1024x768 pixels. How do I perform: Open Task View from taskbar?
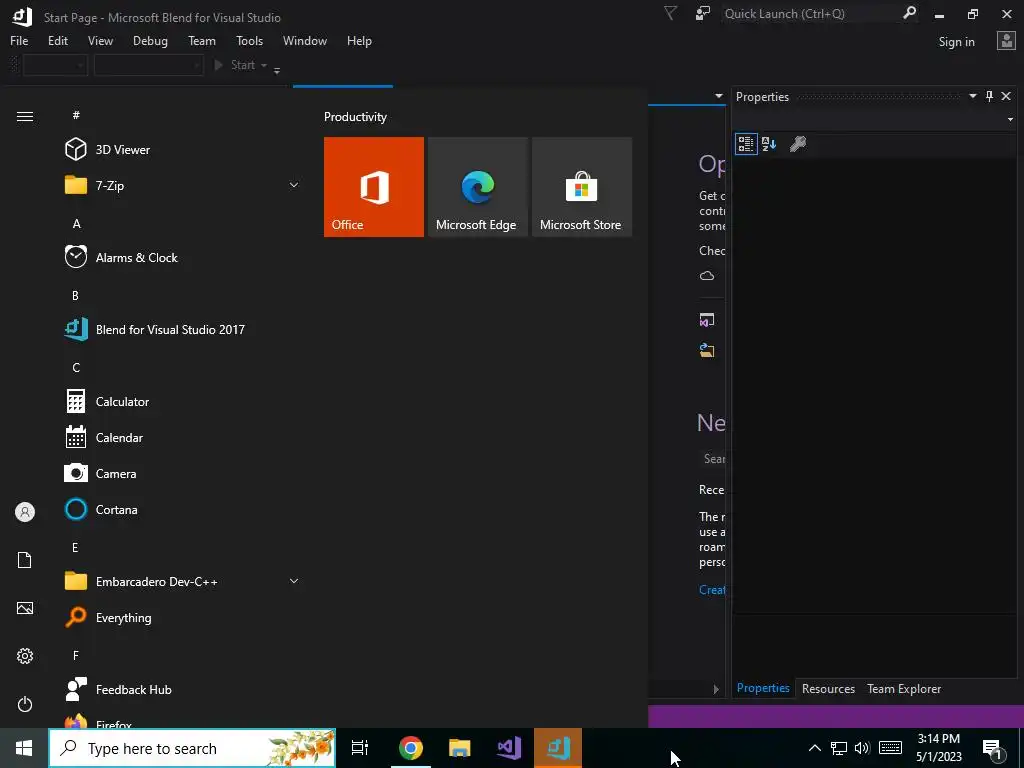point(360,748)
